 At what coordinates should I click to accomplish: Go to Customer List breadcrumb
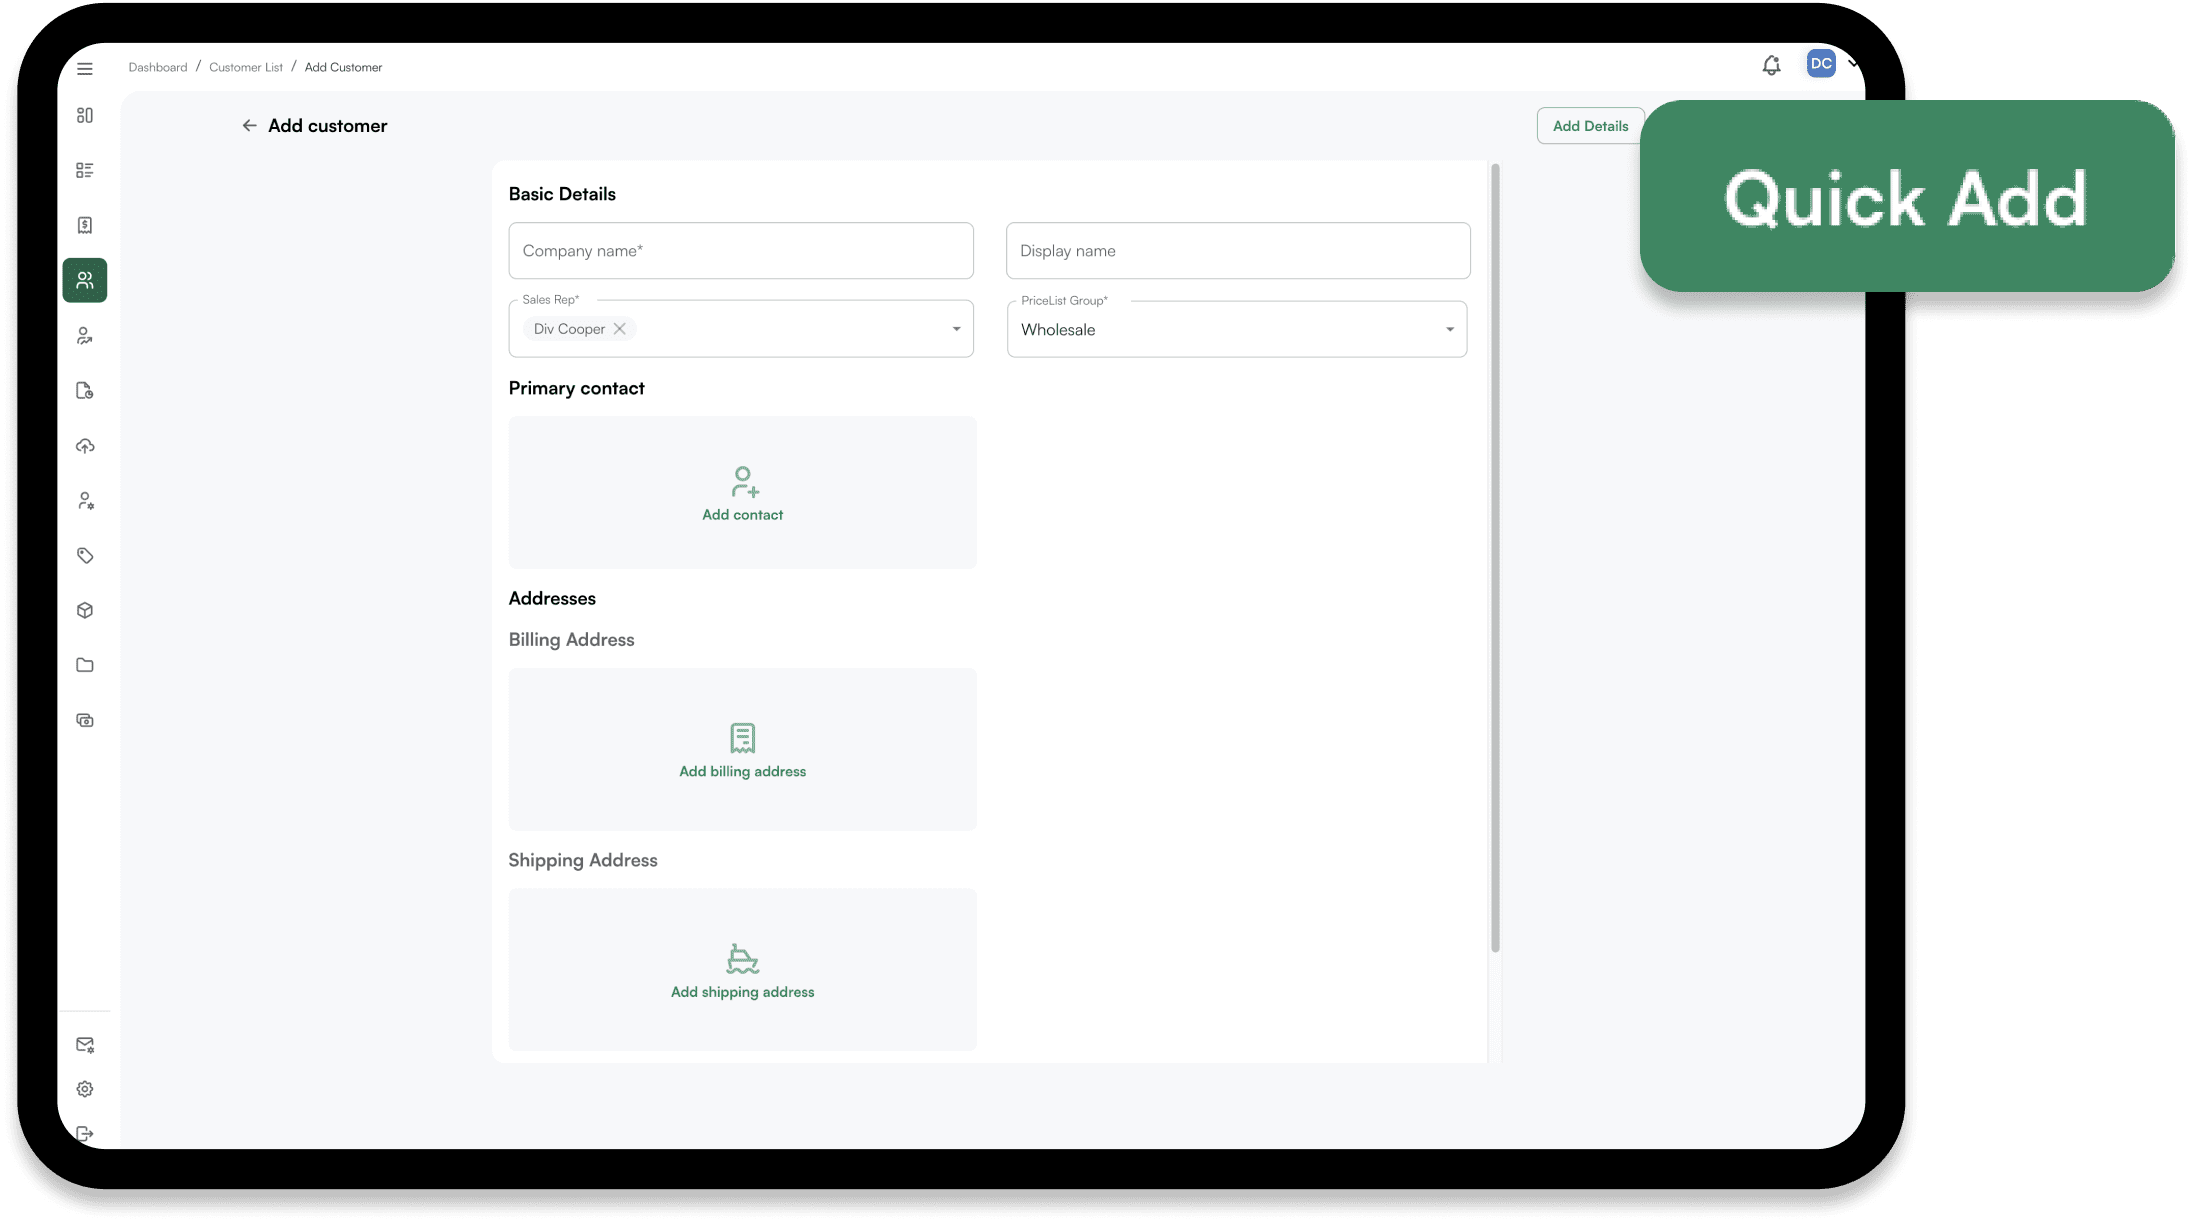click(246, 68)
